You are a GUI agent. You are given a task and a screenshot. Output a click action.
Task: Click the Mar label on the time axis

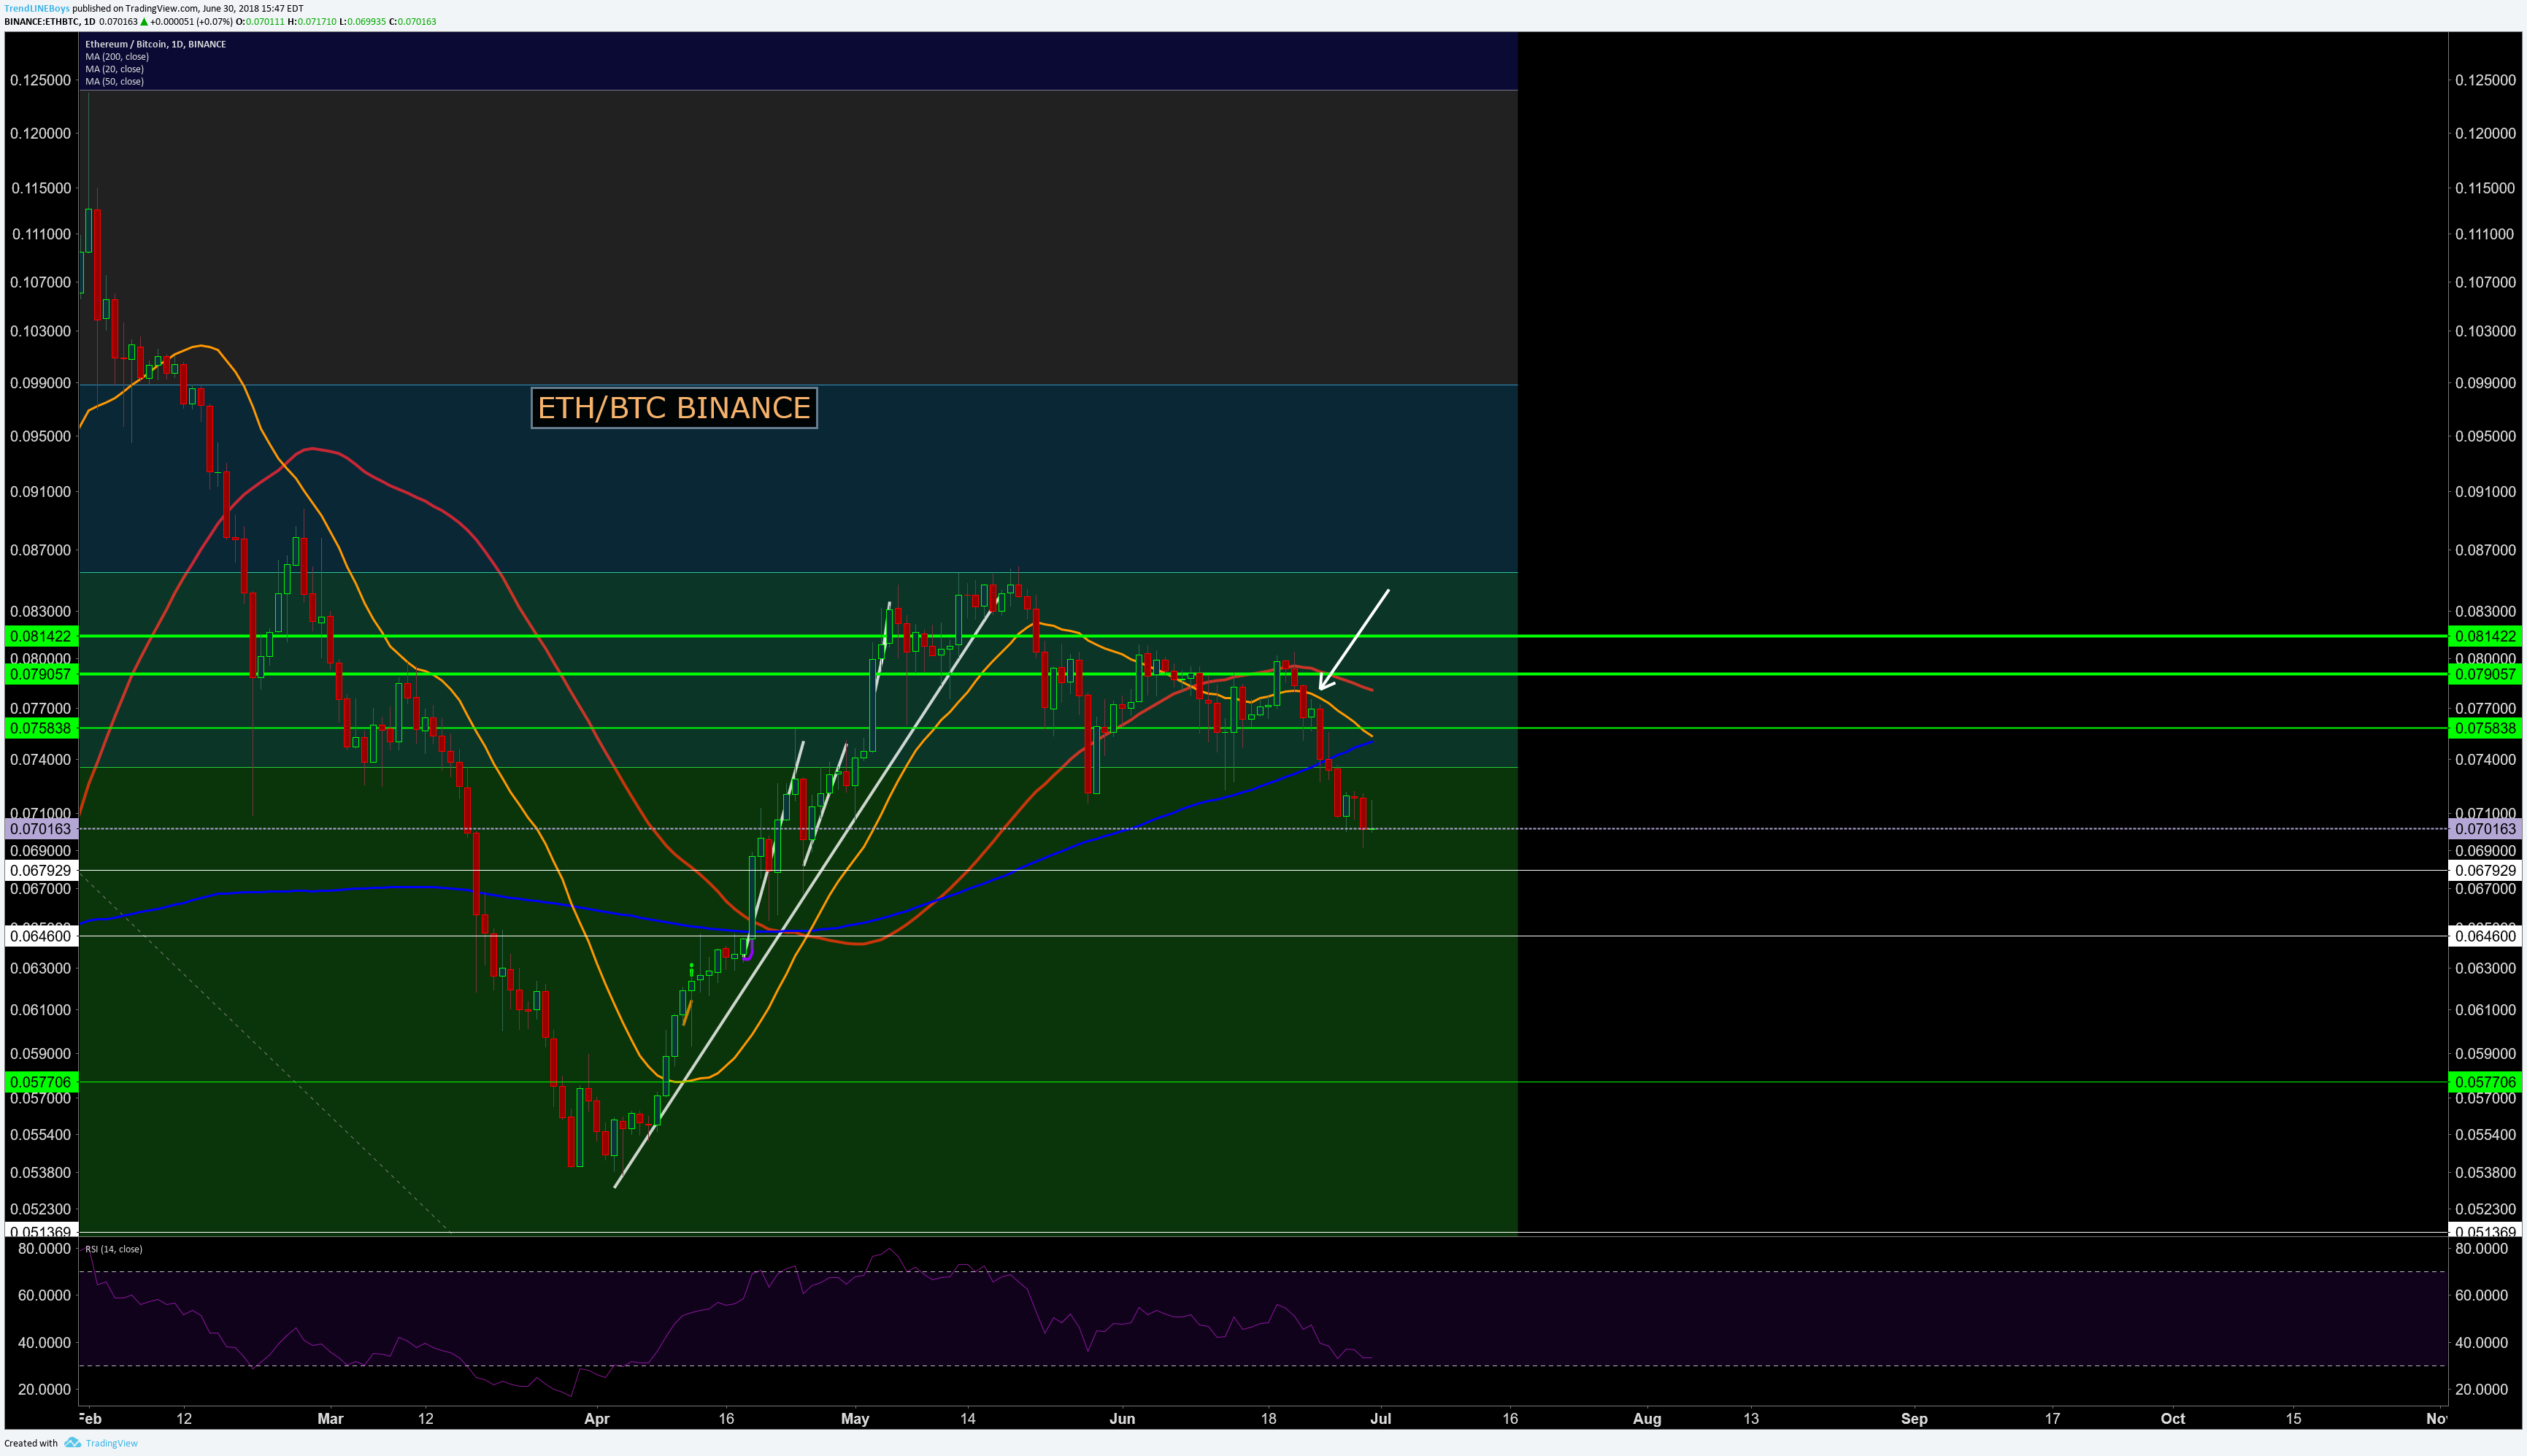[330, 1419]
